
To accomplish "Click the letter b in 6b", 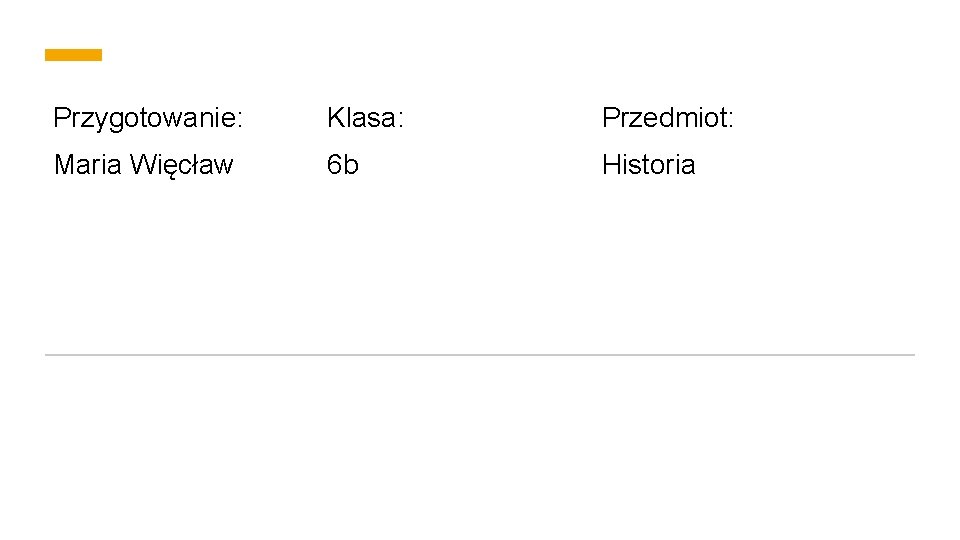I will click(x=351, y=165).
